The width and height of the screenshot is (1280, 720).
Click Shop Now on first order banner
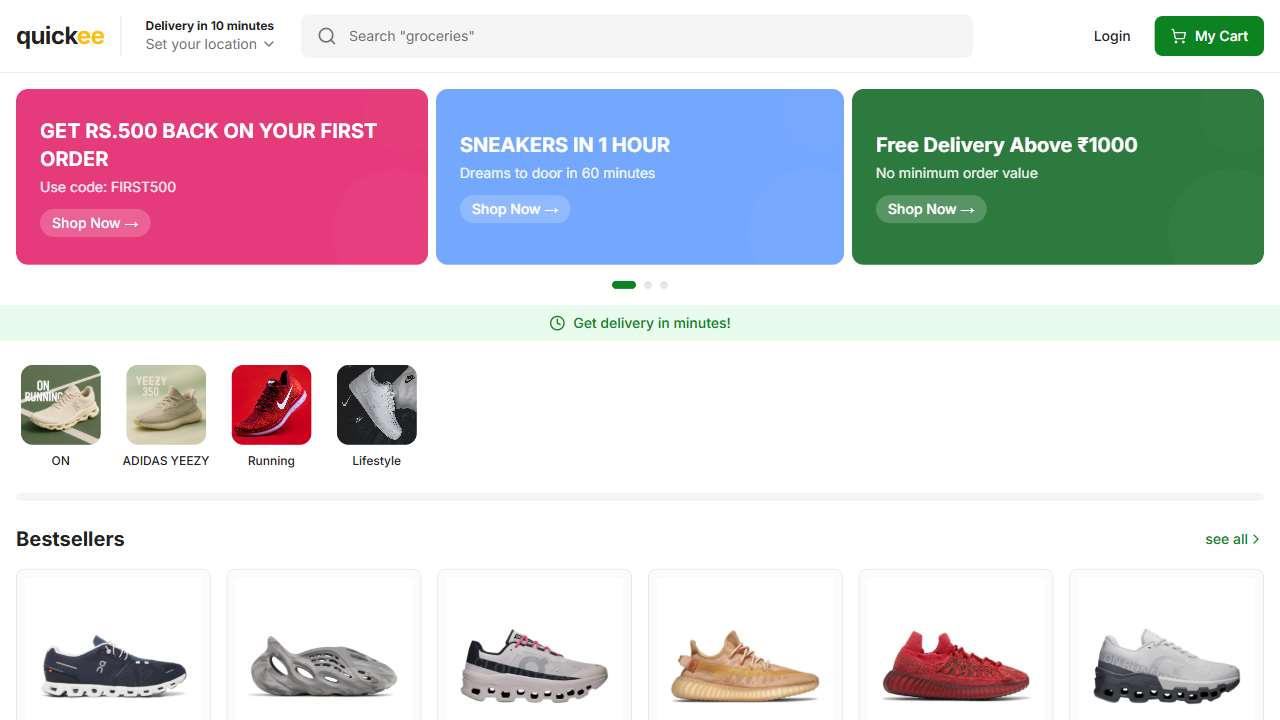(x=95, y=223)
